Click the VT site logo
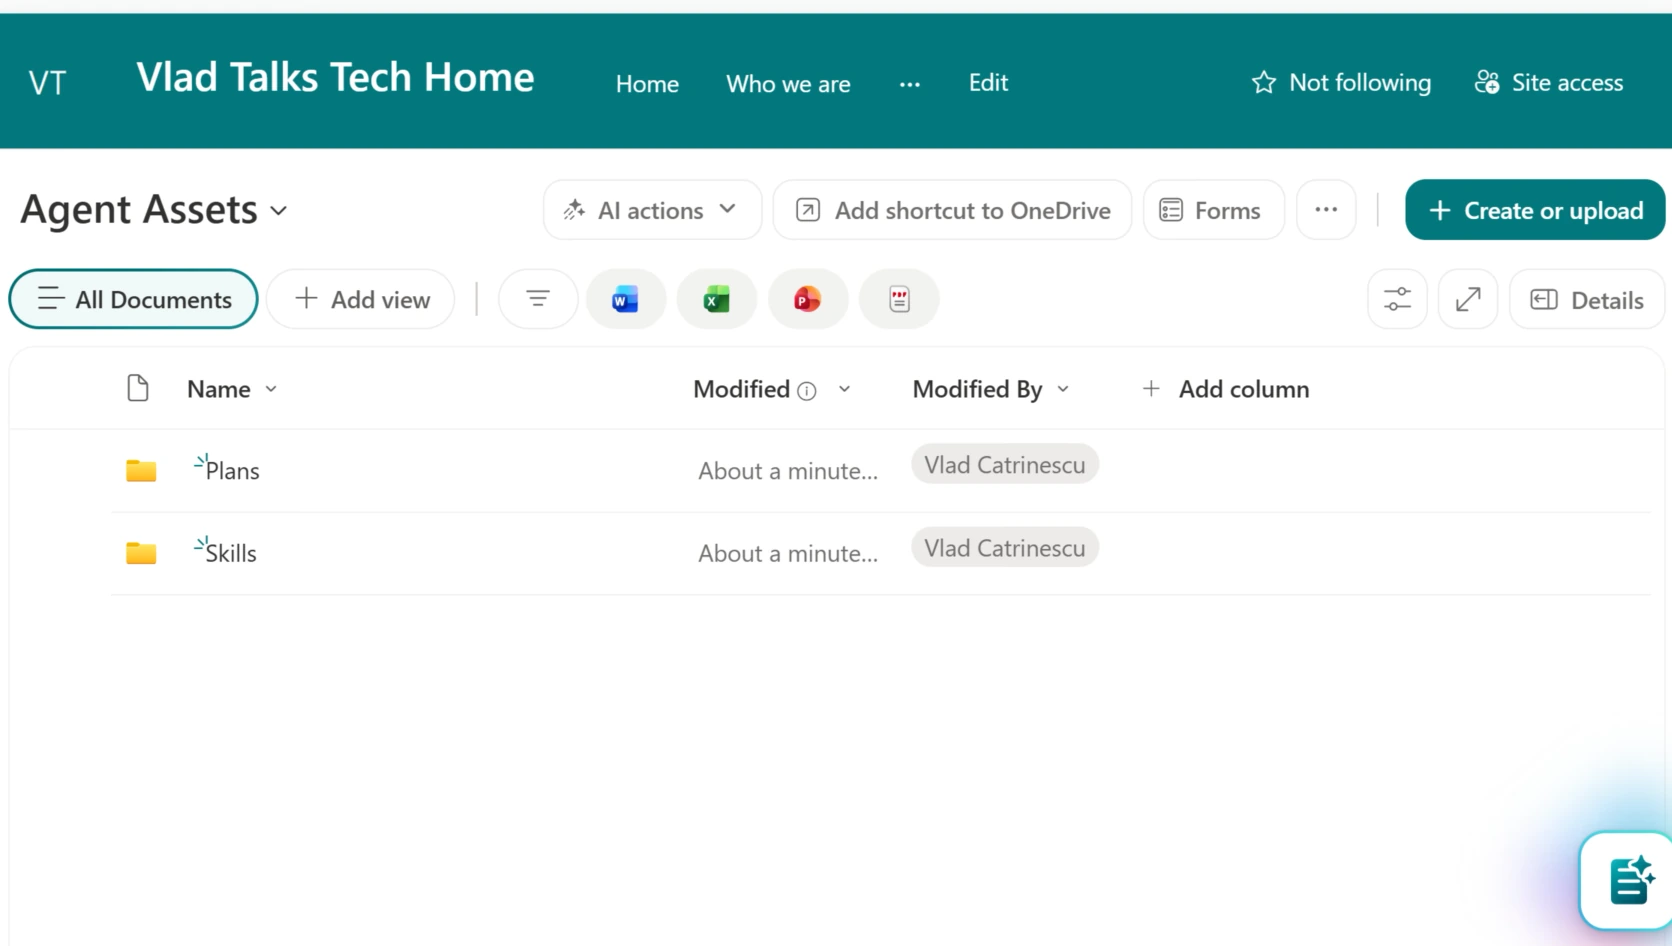This screenshot has width=1672, height=946. [47, 82]
